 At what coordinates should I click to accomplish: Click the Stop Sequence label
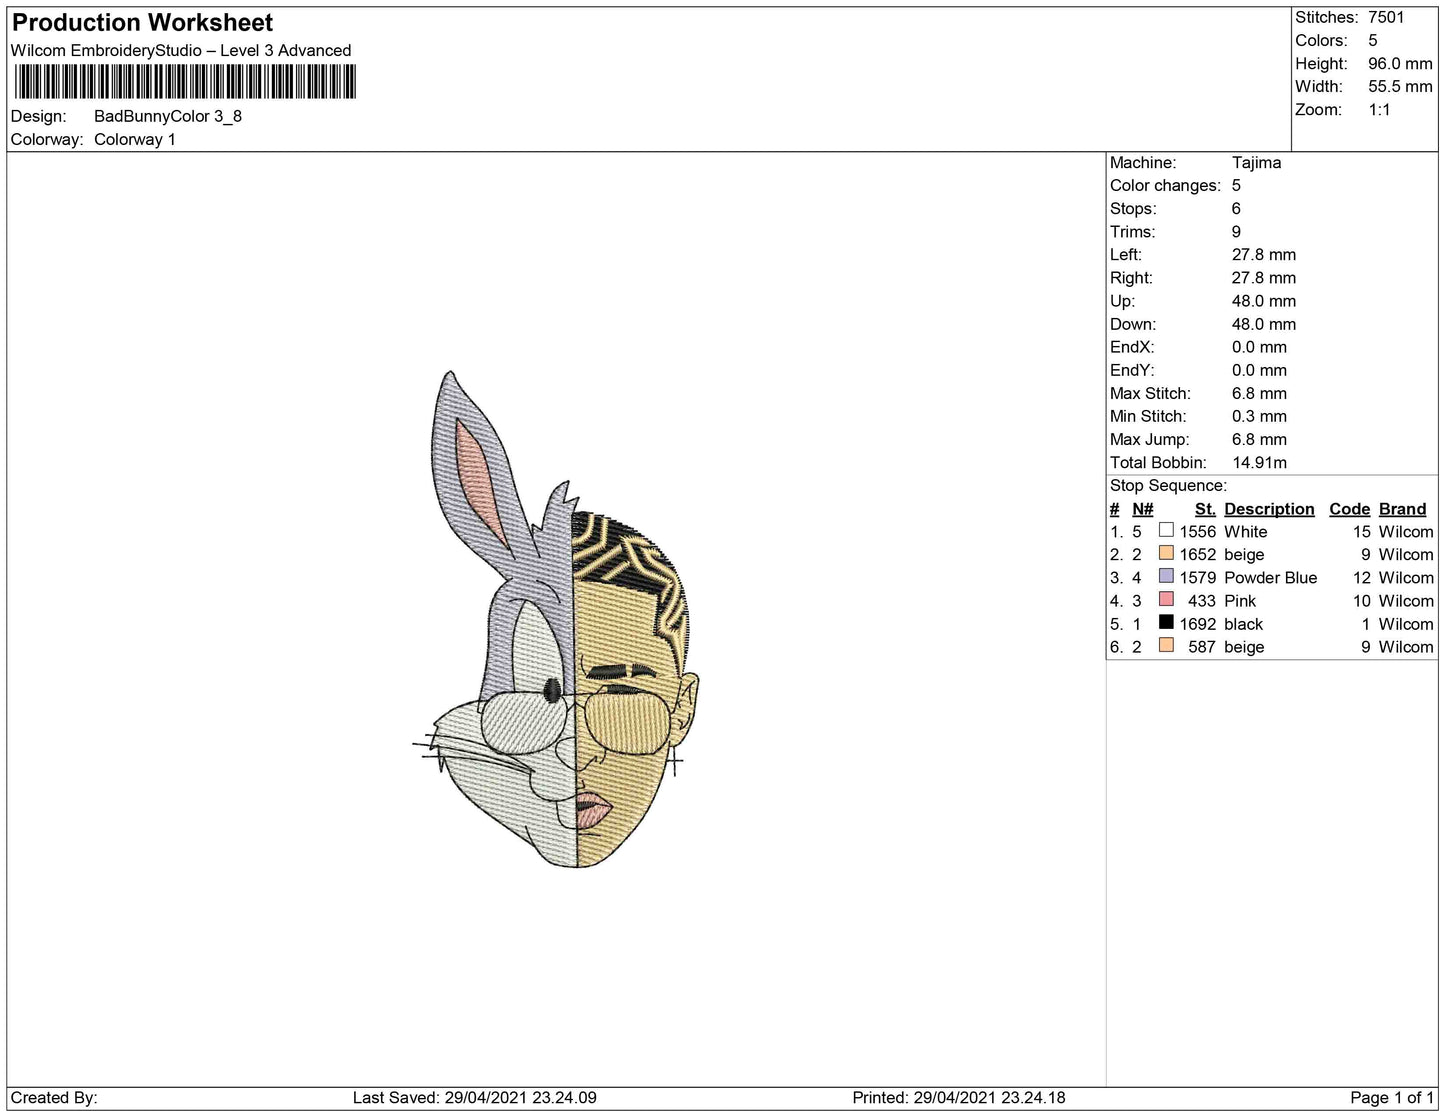click(1167, 486)
